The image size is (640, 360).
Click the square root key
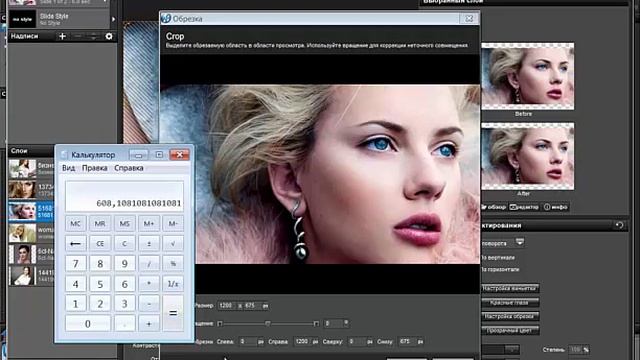(173, 244)
